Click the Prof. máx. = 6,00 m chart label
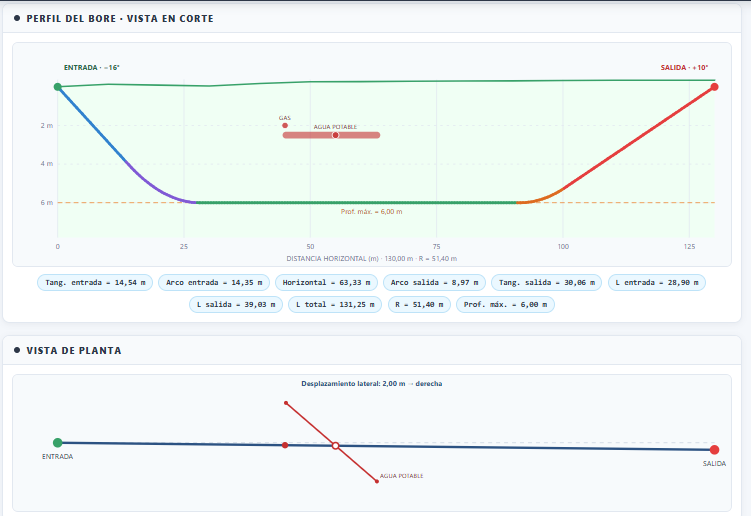This screenshot has width=751, height=516. pos(371,212)
